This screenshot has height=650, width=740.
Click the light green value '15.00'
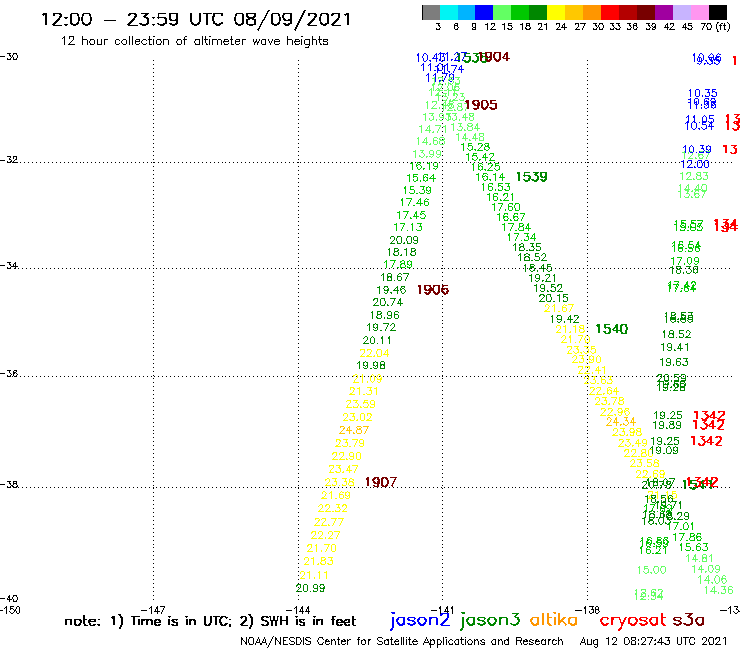(x=651, y=570)
